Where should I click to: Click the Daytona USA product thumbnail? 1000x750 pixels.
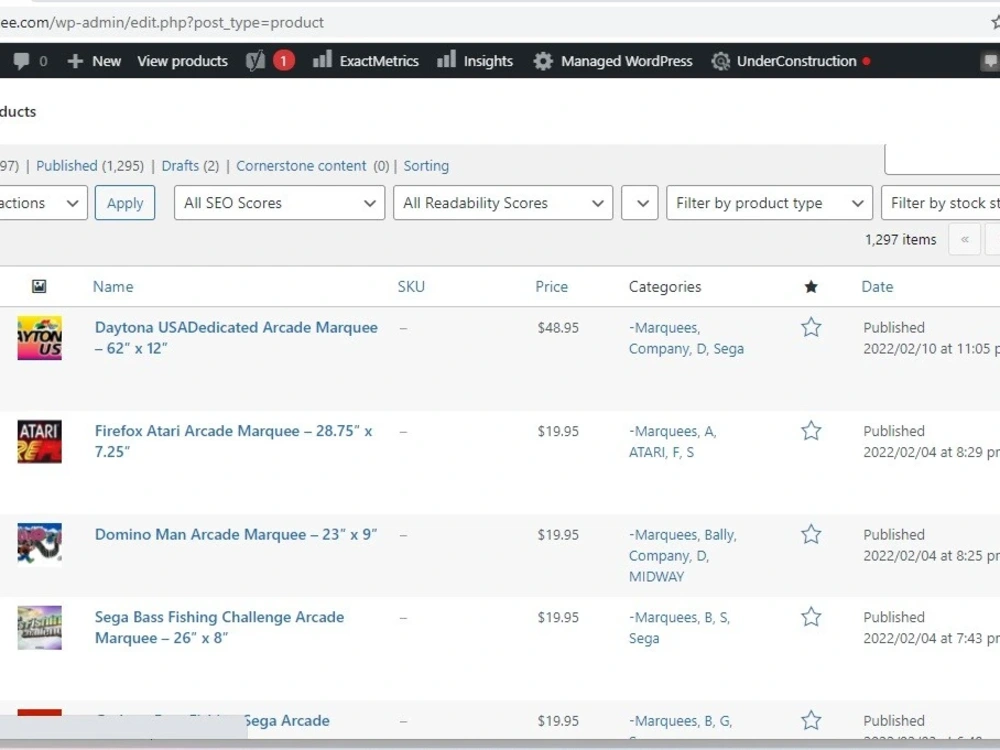coord(40,338)
